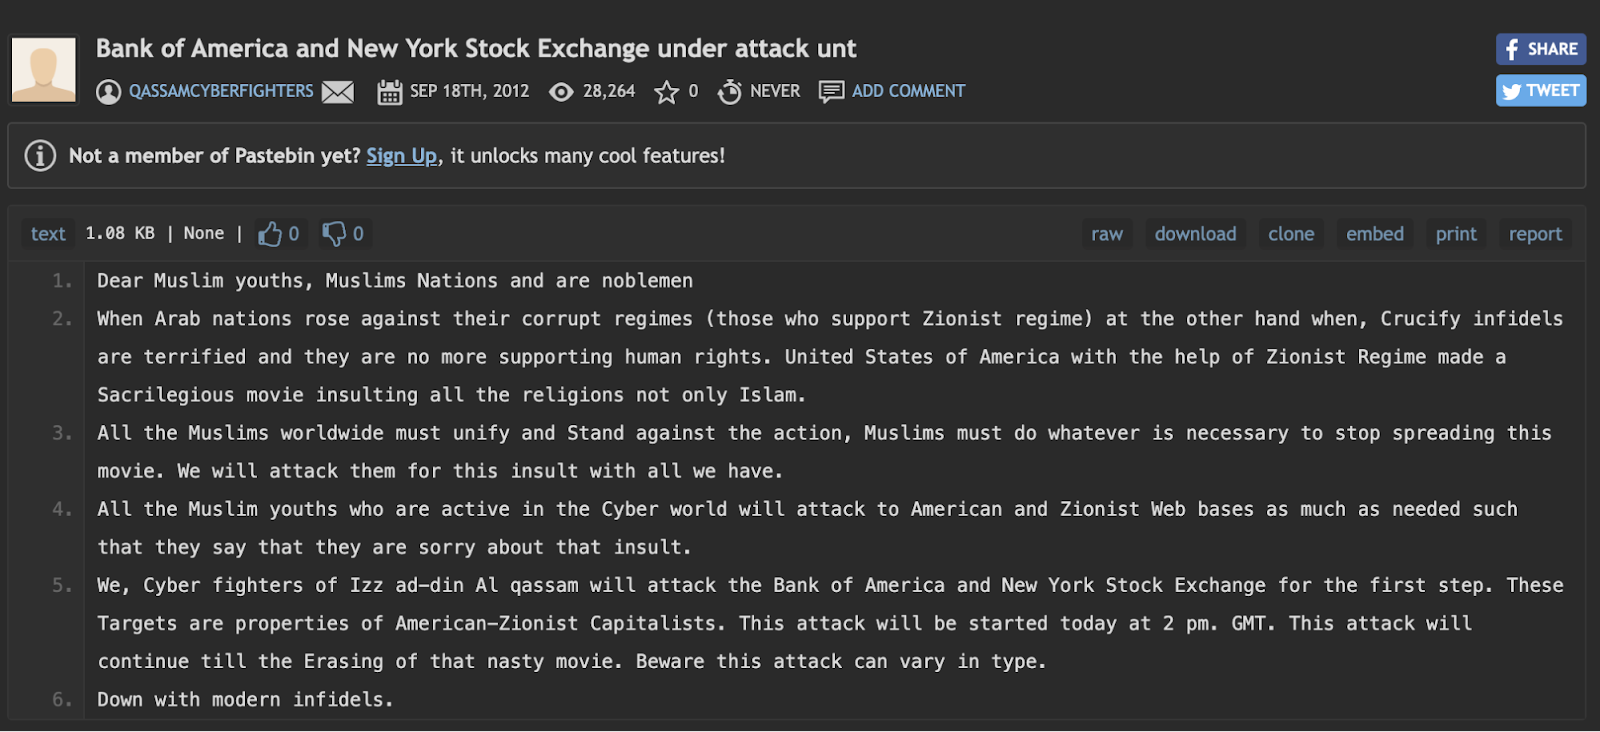Clone this paste
The image size is (1600, 732).
click(x=1291, y=234)
